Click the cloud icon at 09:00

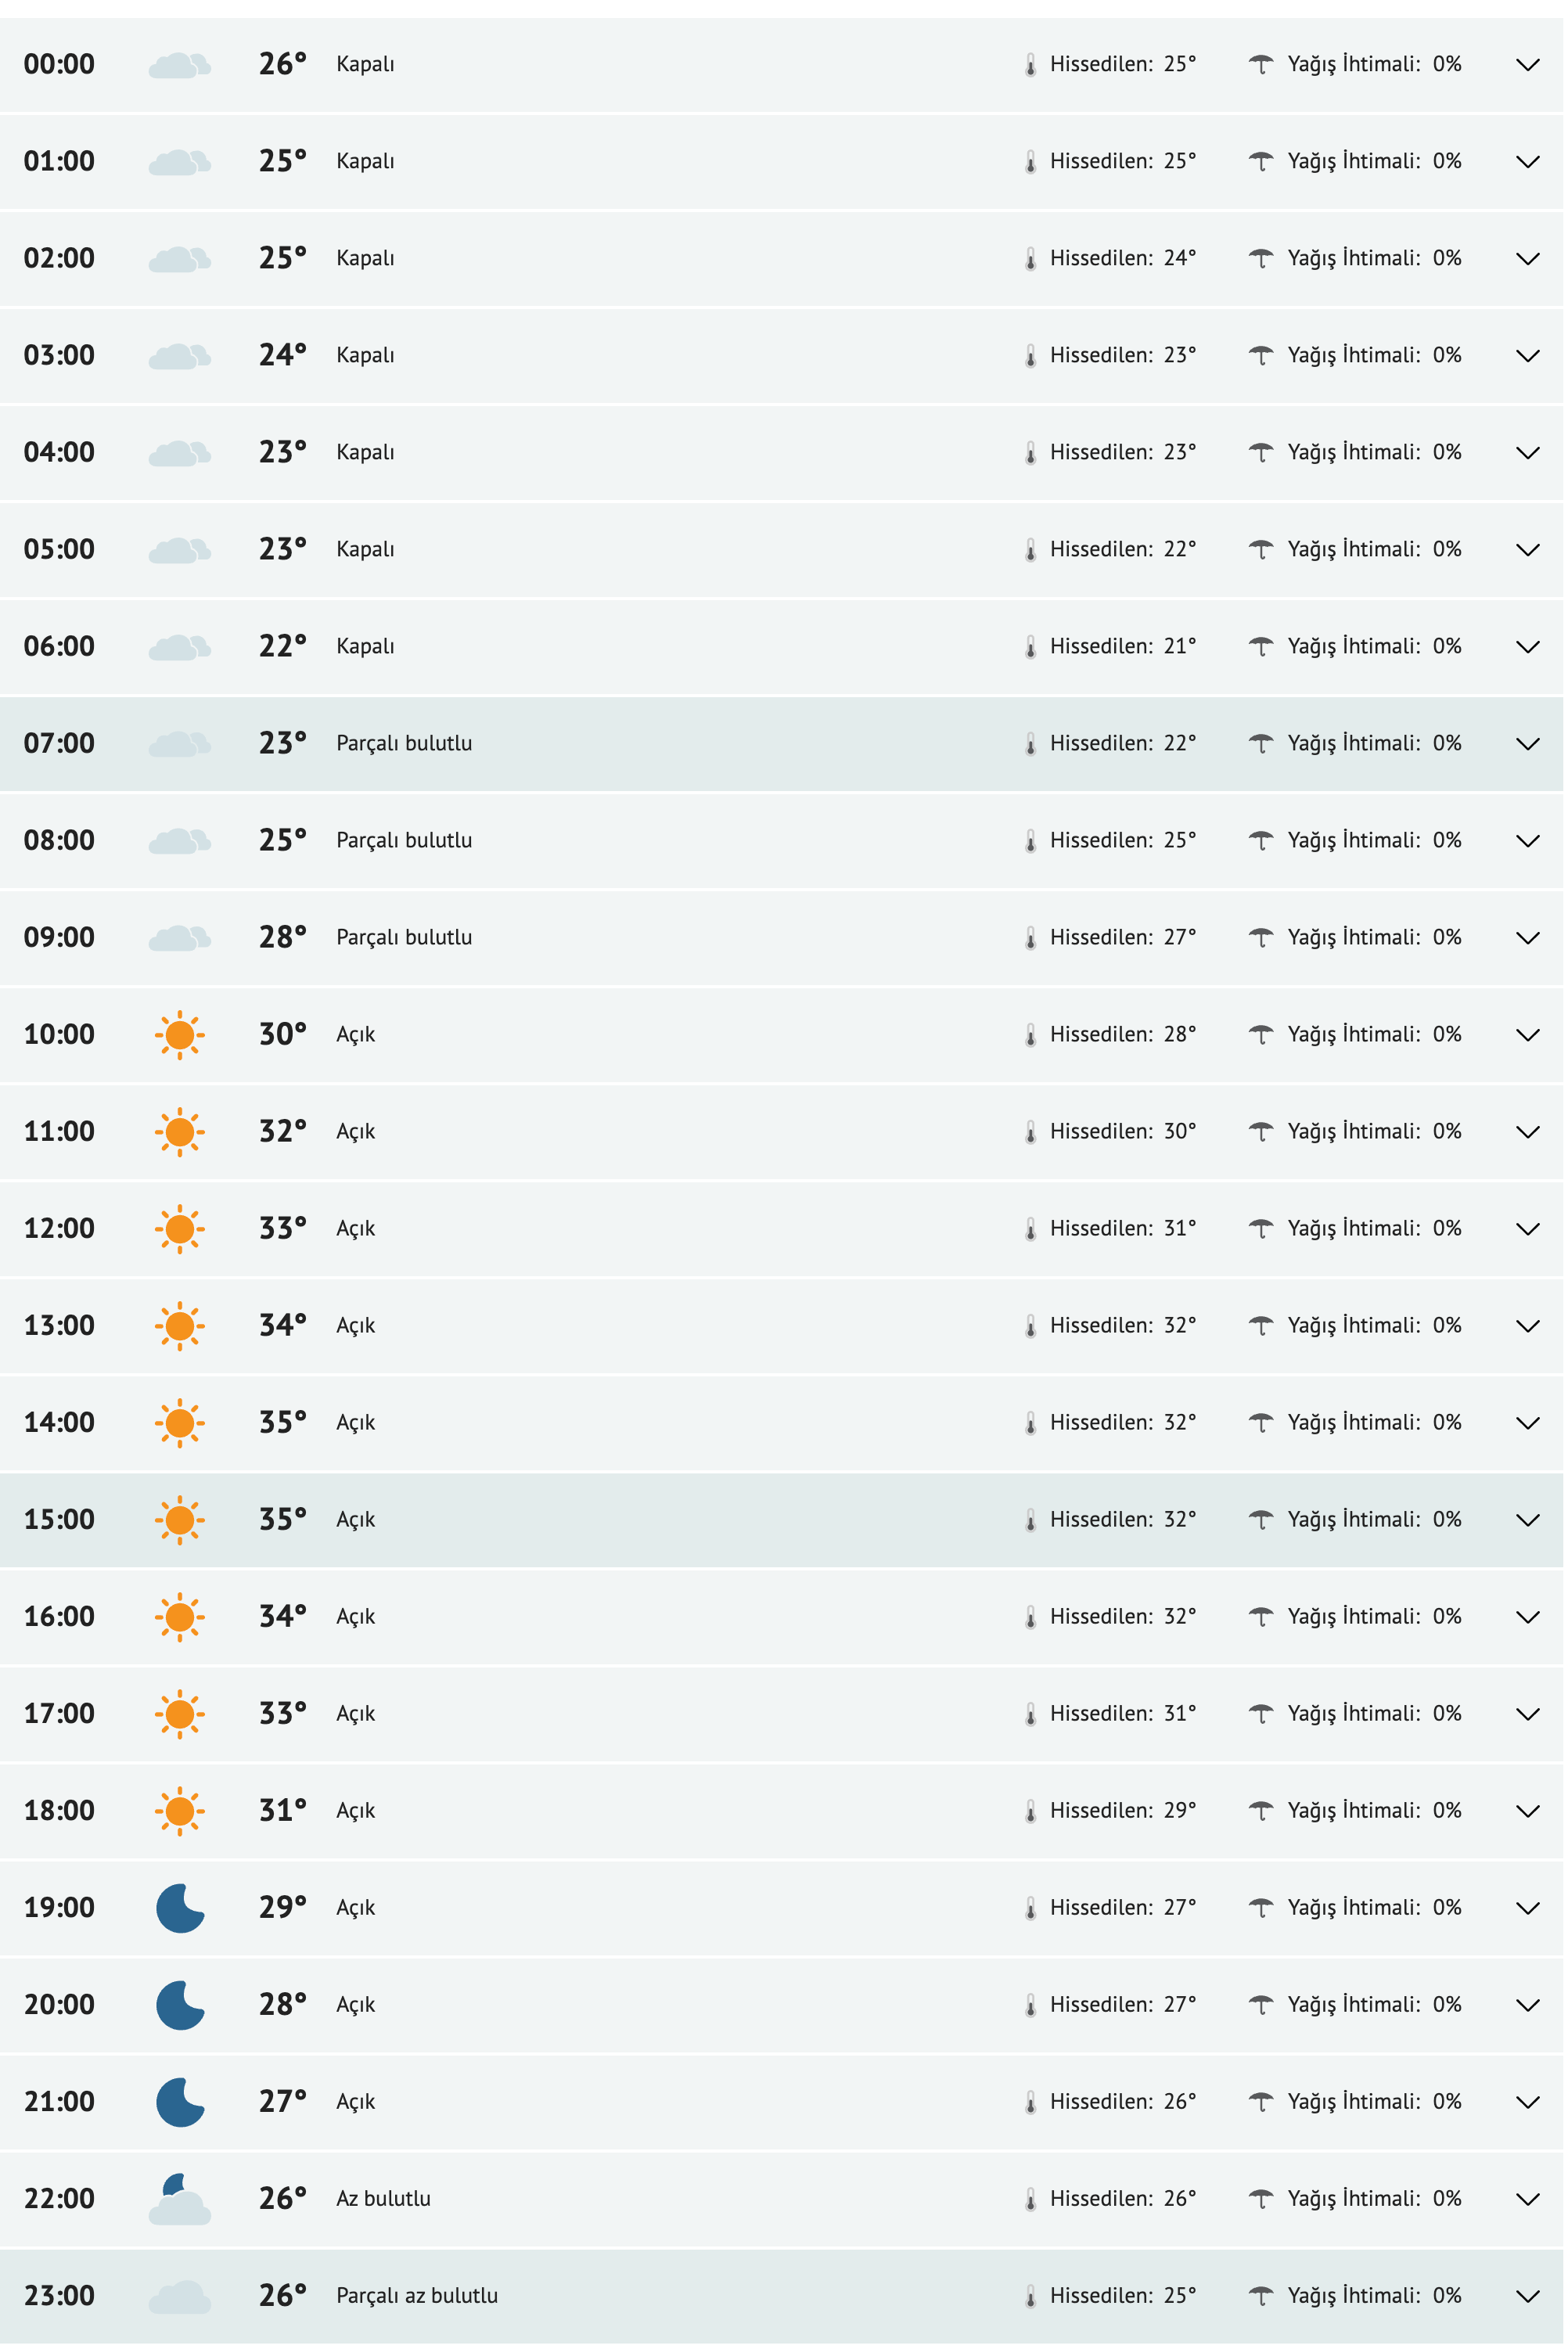pos(181,936)
